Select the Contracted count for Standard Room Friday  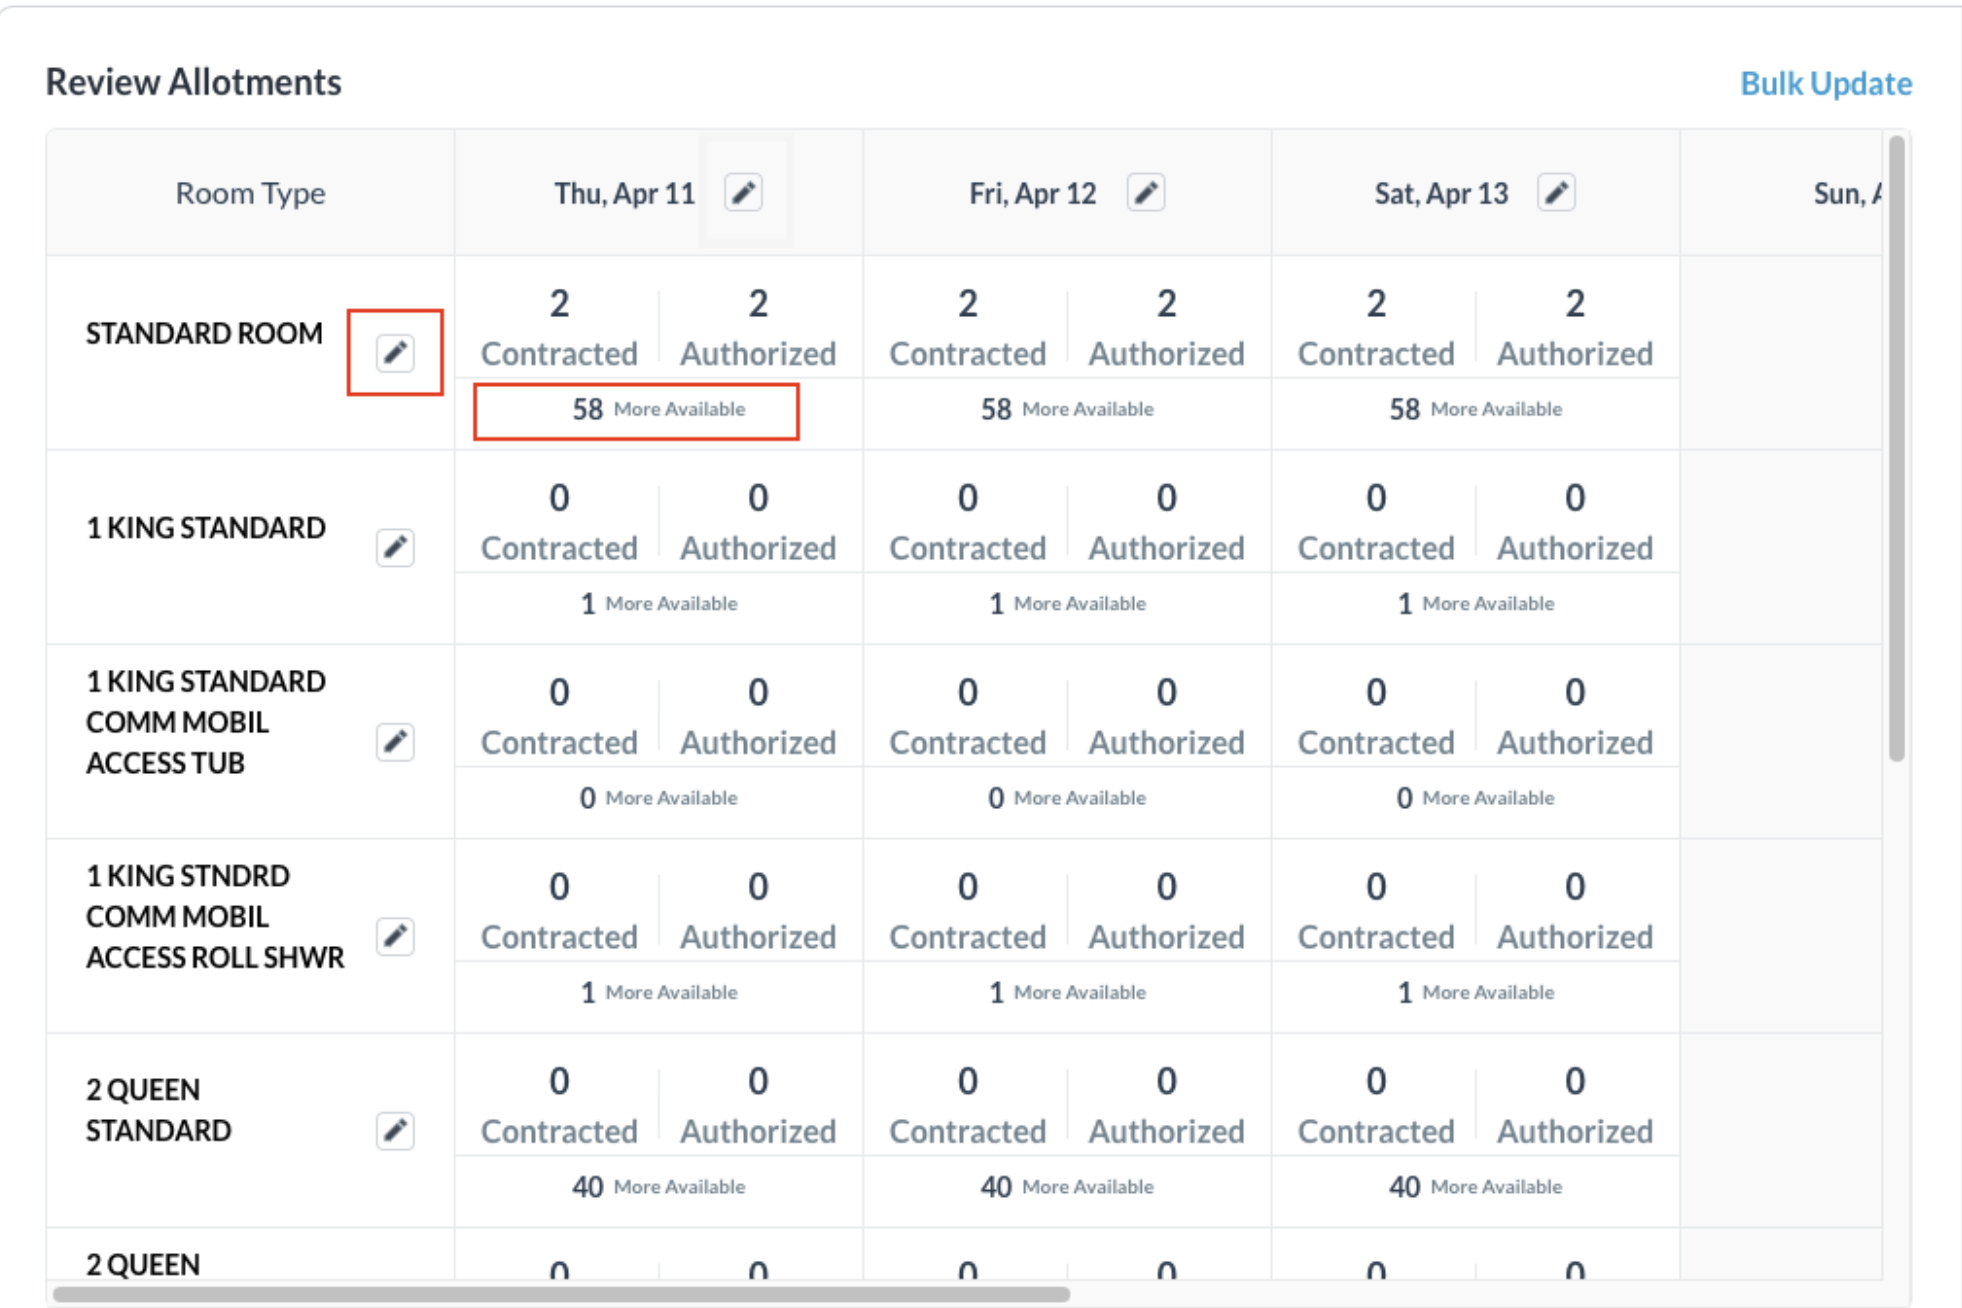click(x=966, y=328)
